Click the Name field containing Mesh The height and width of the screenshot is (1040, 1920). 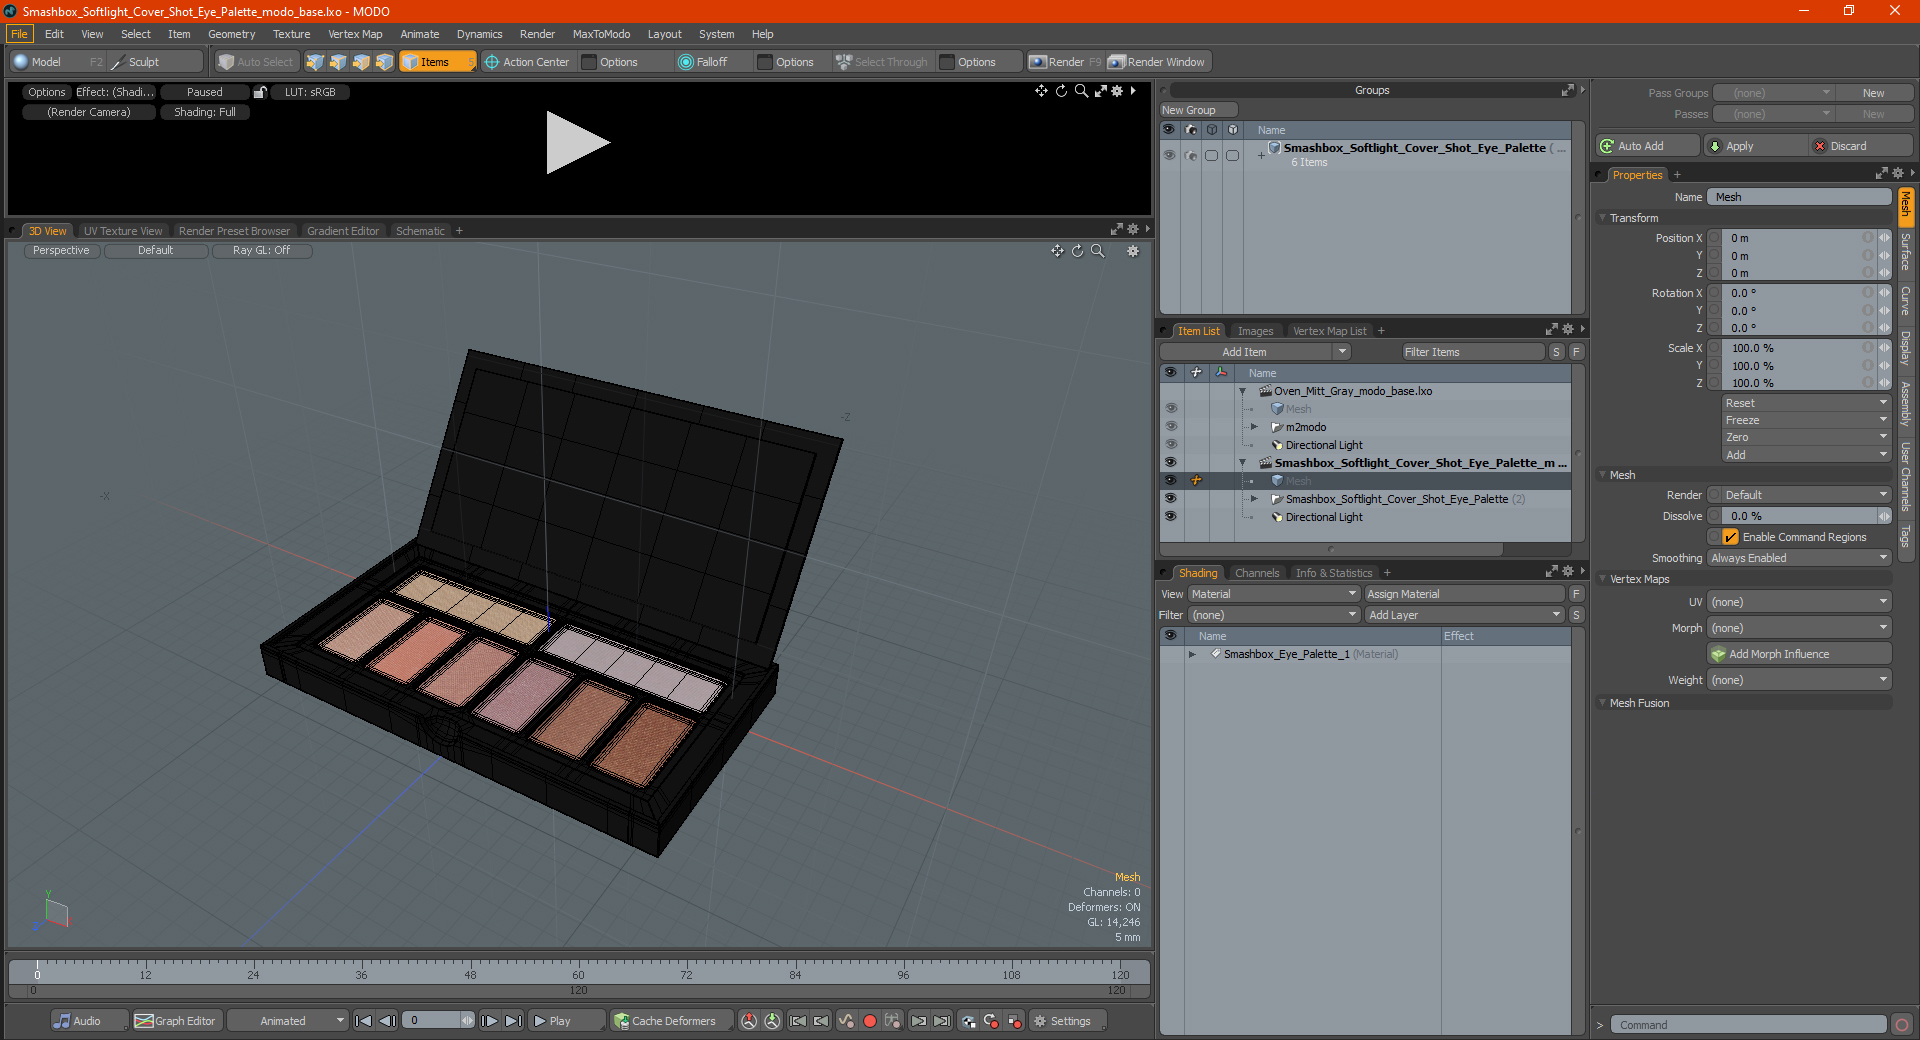1799,197
